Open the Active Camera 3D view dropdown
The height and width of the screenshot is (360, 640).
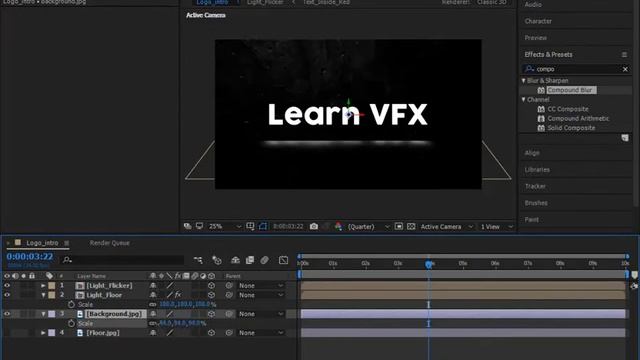(447, 226)
